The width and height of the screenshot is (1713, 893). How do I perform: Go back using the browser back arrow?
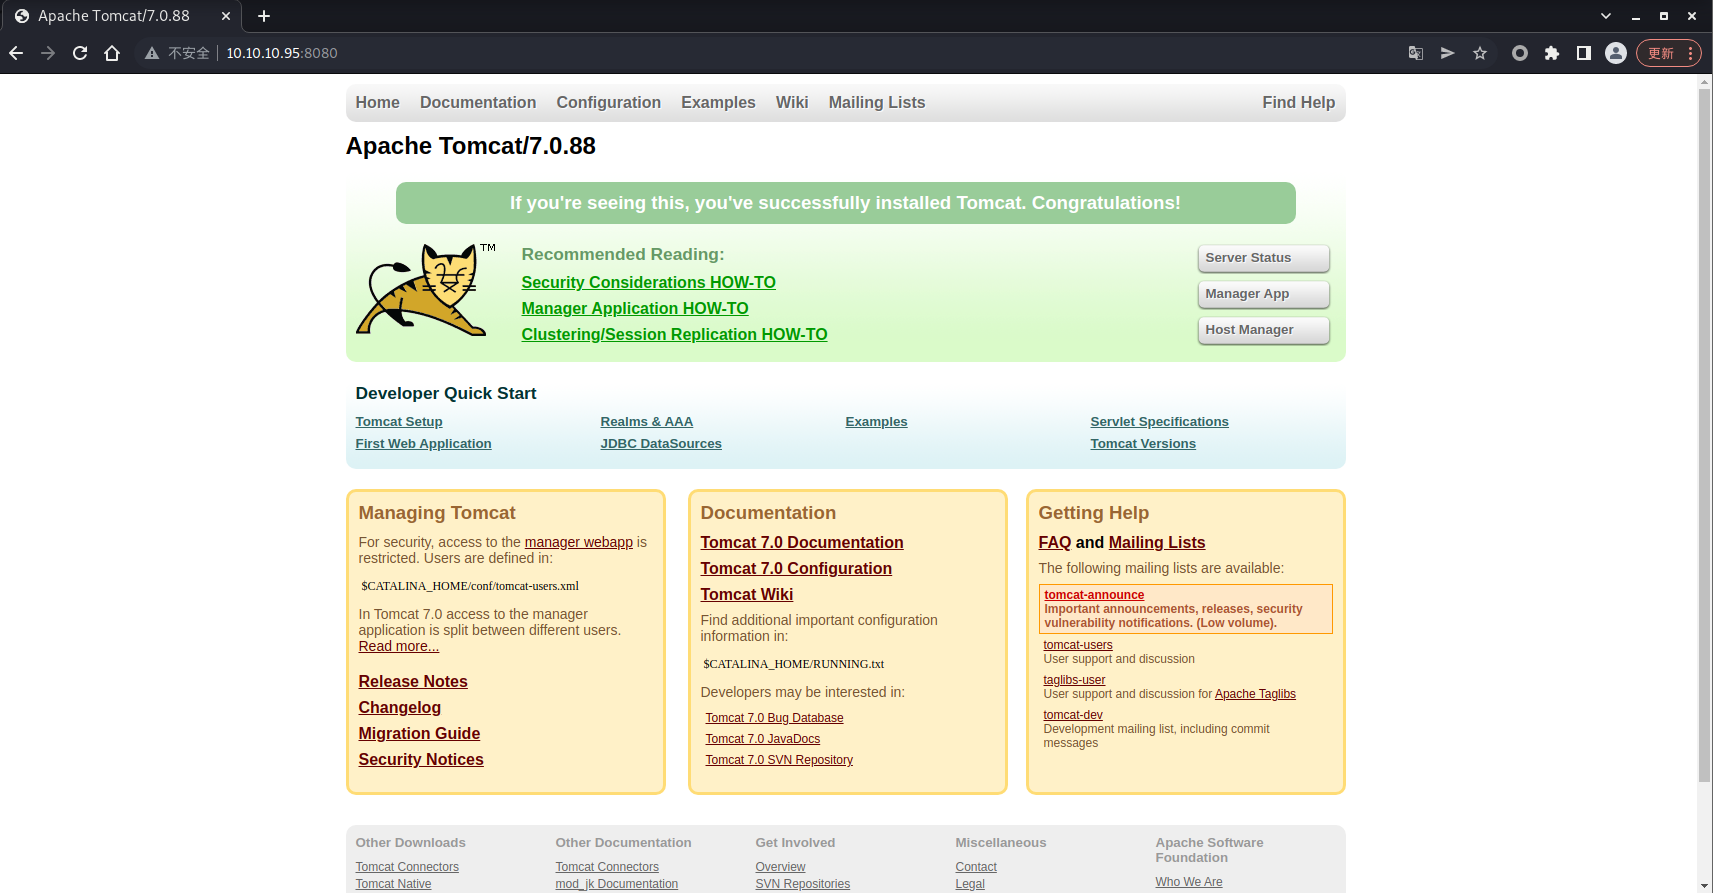click(x=16, y=53)
